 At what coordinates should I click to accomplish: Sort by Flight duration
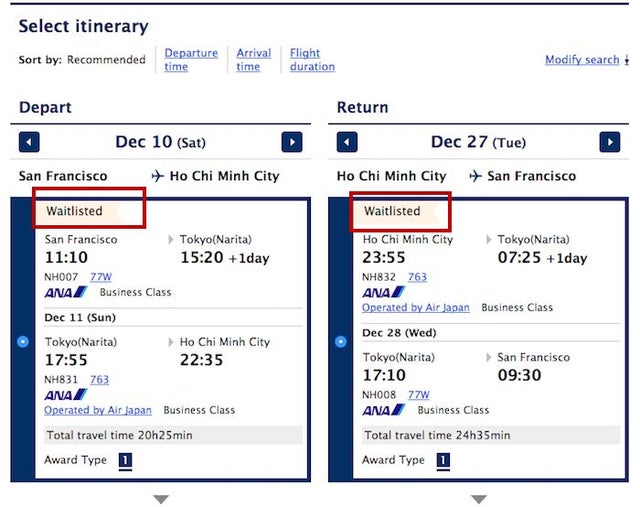312,60
